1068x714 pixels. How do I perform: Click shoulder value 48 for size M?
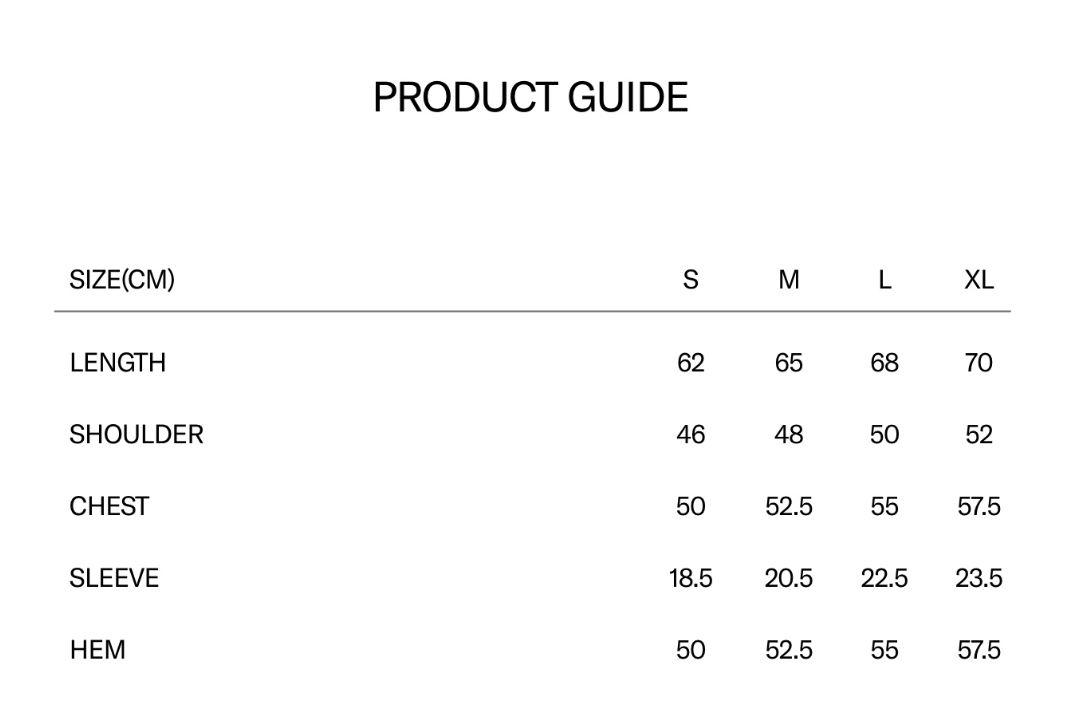click(x=789, y=434)
